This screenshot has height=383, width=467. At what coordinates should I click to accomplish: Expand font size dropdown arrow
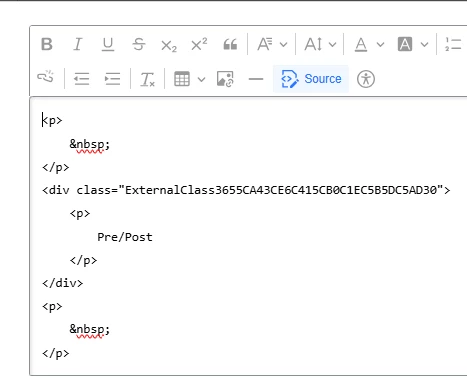[x=332, y=44]
